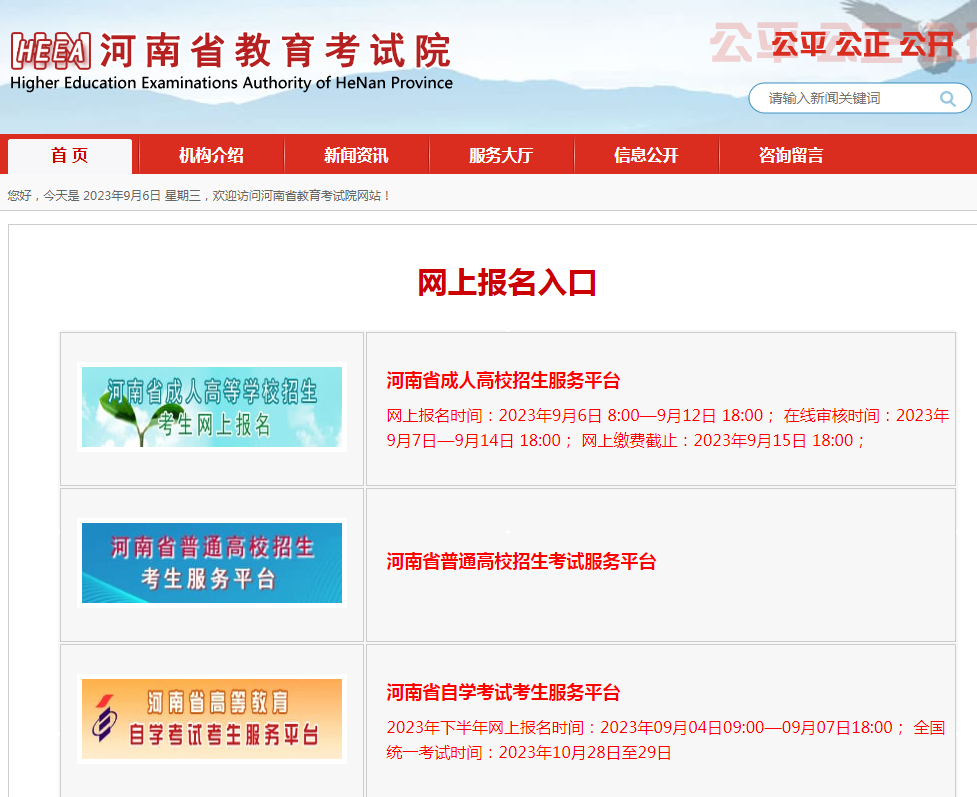The width and height of the screenshot is (977, 797).
Task: Open the 服务大厅 section
Action: pyautogui.click(x=501, y=154)
